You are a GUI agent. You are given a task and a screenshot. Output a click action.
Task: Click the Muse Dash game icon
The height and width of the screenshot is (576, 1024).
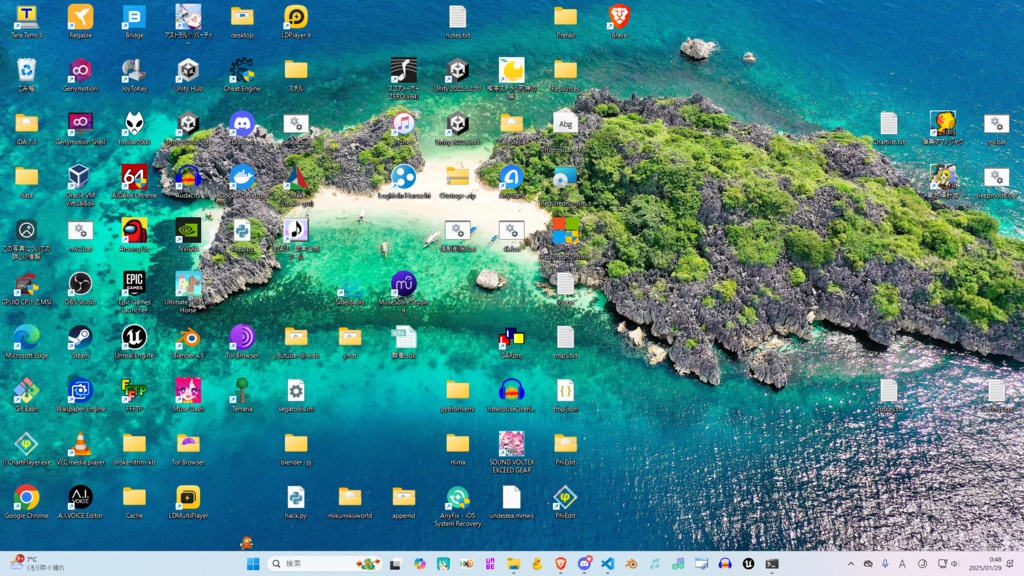pos(188,396)
